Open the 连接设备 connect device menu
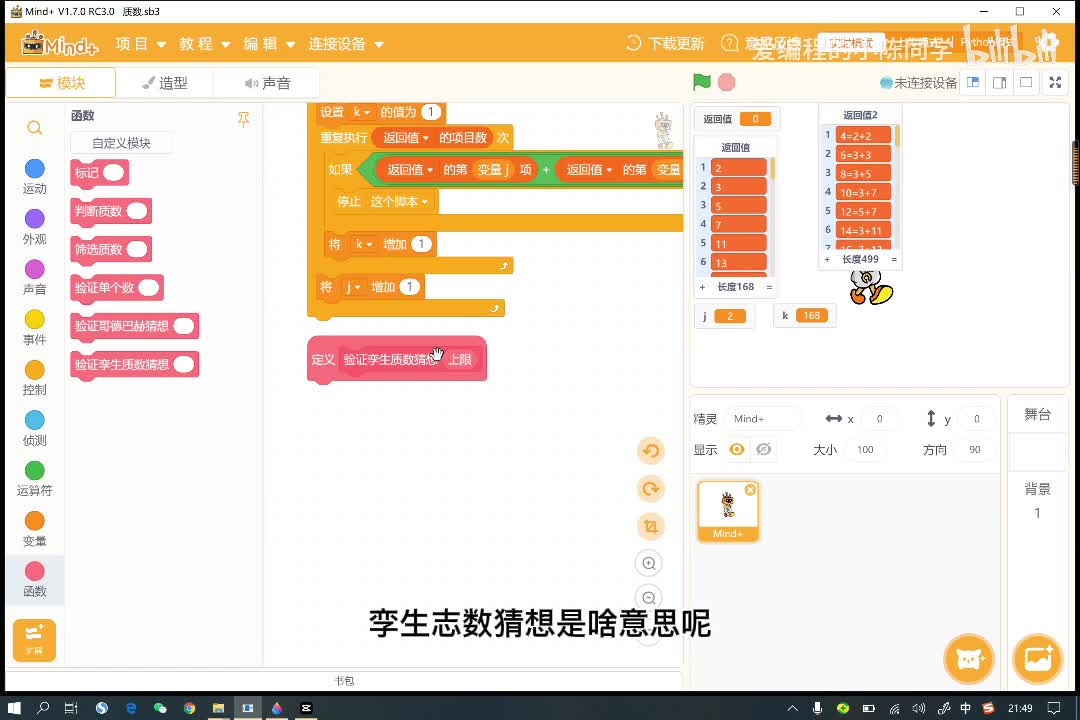 click(346, 44)
